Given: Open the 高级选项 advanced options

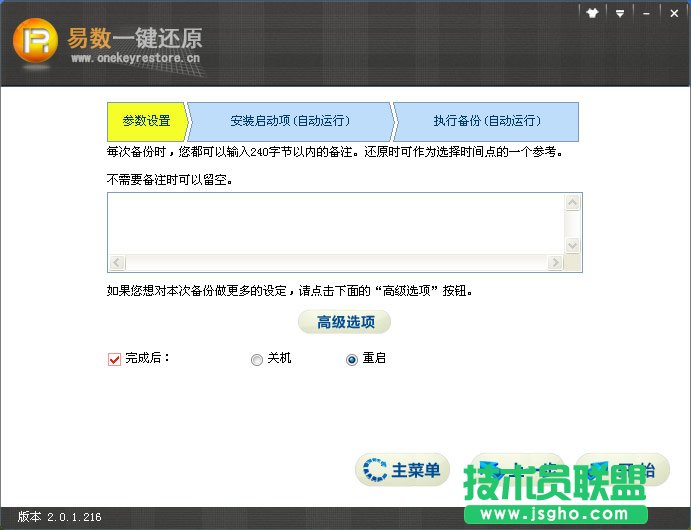Looking at the screenshot, I should coord(344,322).
